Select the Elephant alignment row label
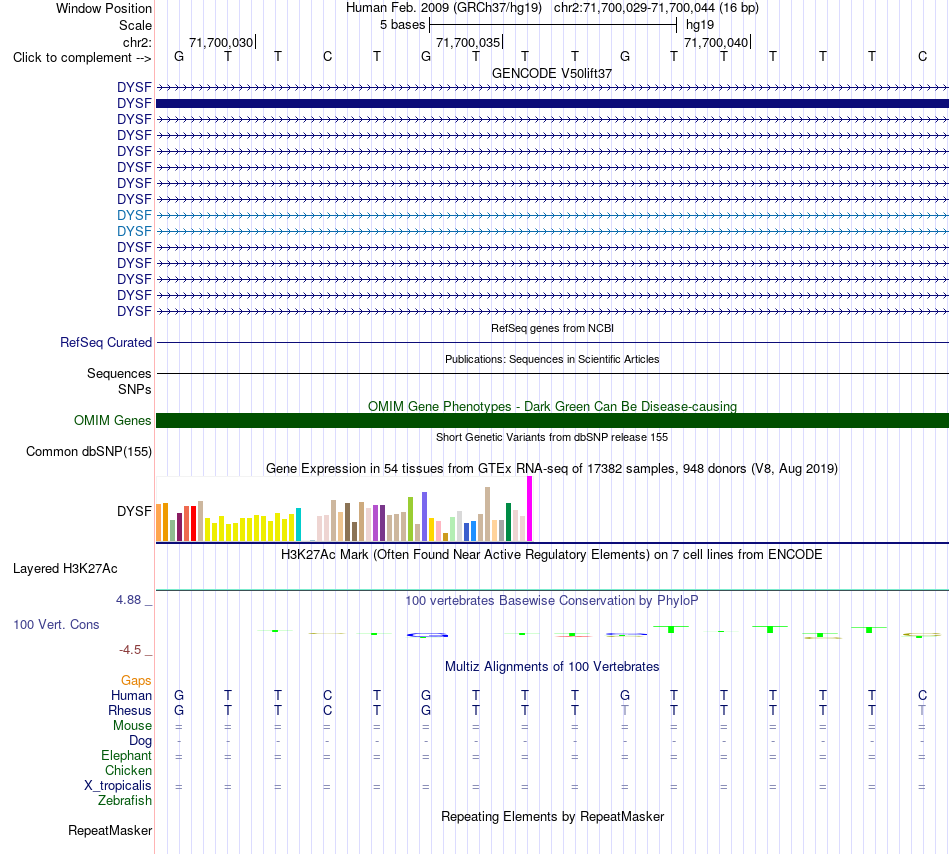 pyautogui.click(x=127, y=756)
